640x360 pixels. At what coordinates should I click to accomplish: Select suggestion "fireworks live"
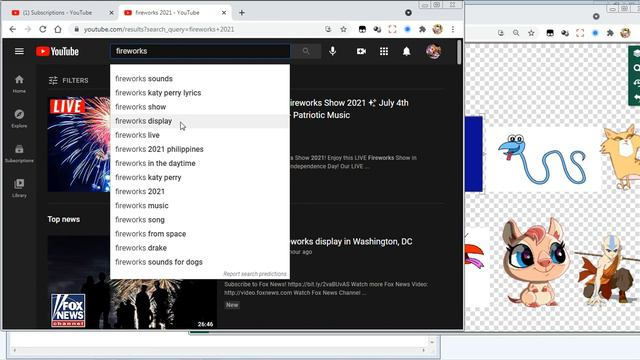click(x=200, y=135)
